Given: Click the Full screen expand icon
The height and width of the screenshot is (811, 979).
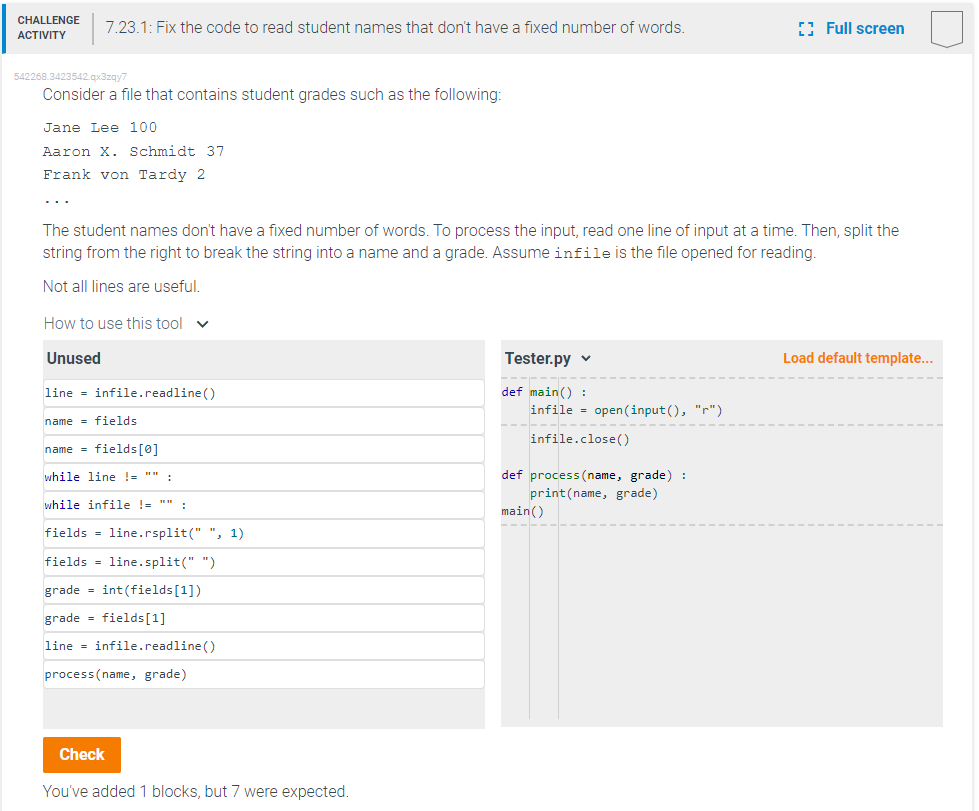Looking at the screenshot, I should coord(806,28).
